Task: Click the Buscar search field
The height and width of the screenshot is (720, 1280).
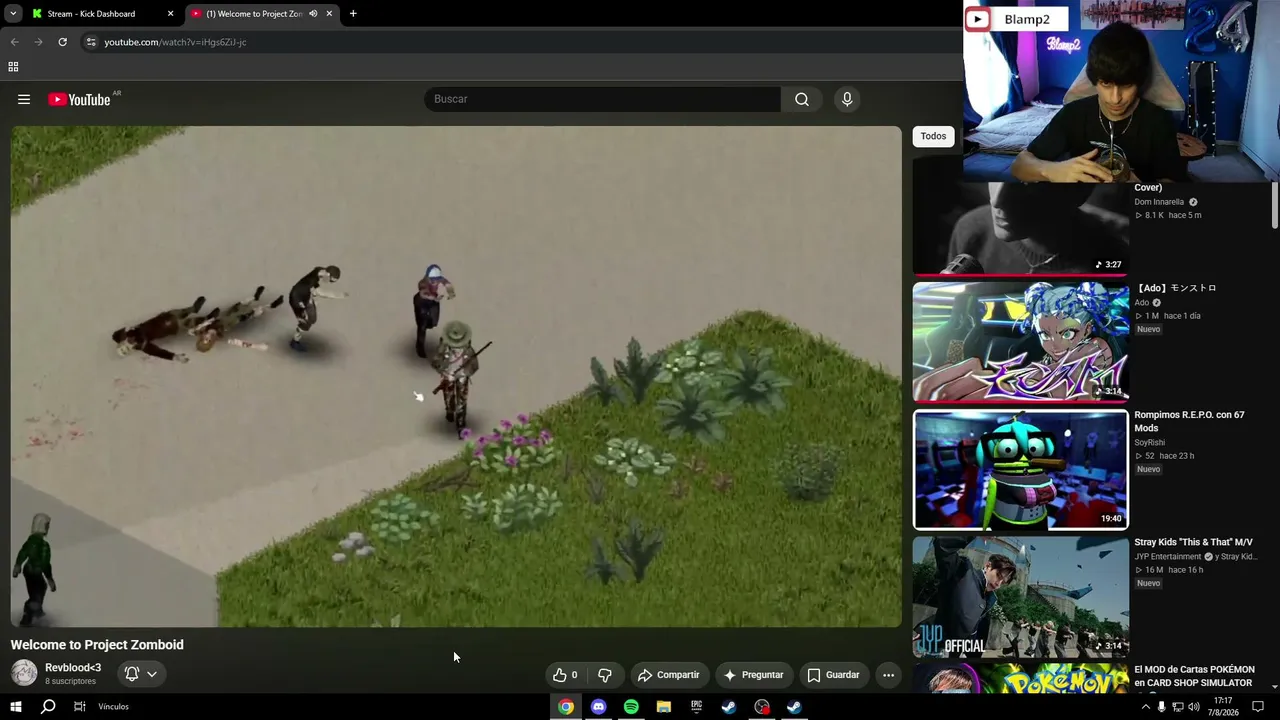Action: (603, 99)
